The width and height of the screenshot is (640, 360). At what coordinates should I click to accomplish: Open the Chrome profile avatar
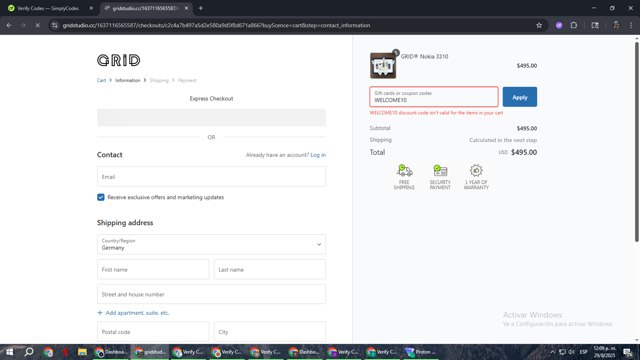click(616, 25)
